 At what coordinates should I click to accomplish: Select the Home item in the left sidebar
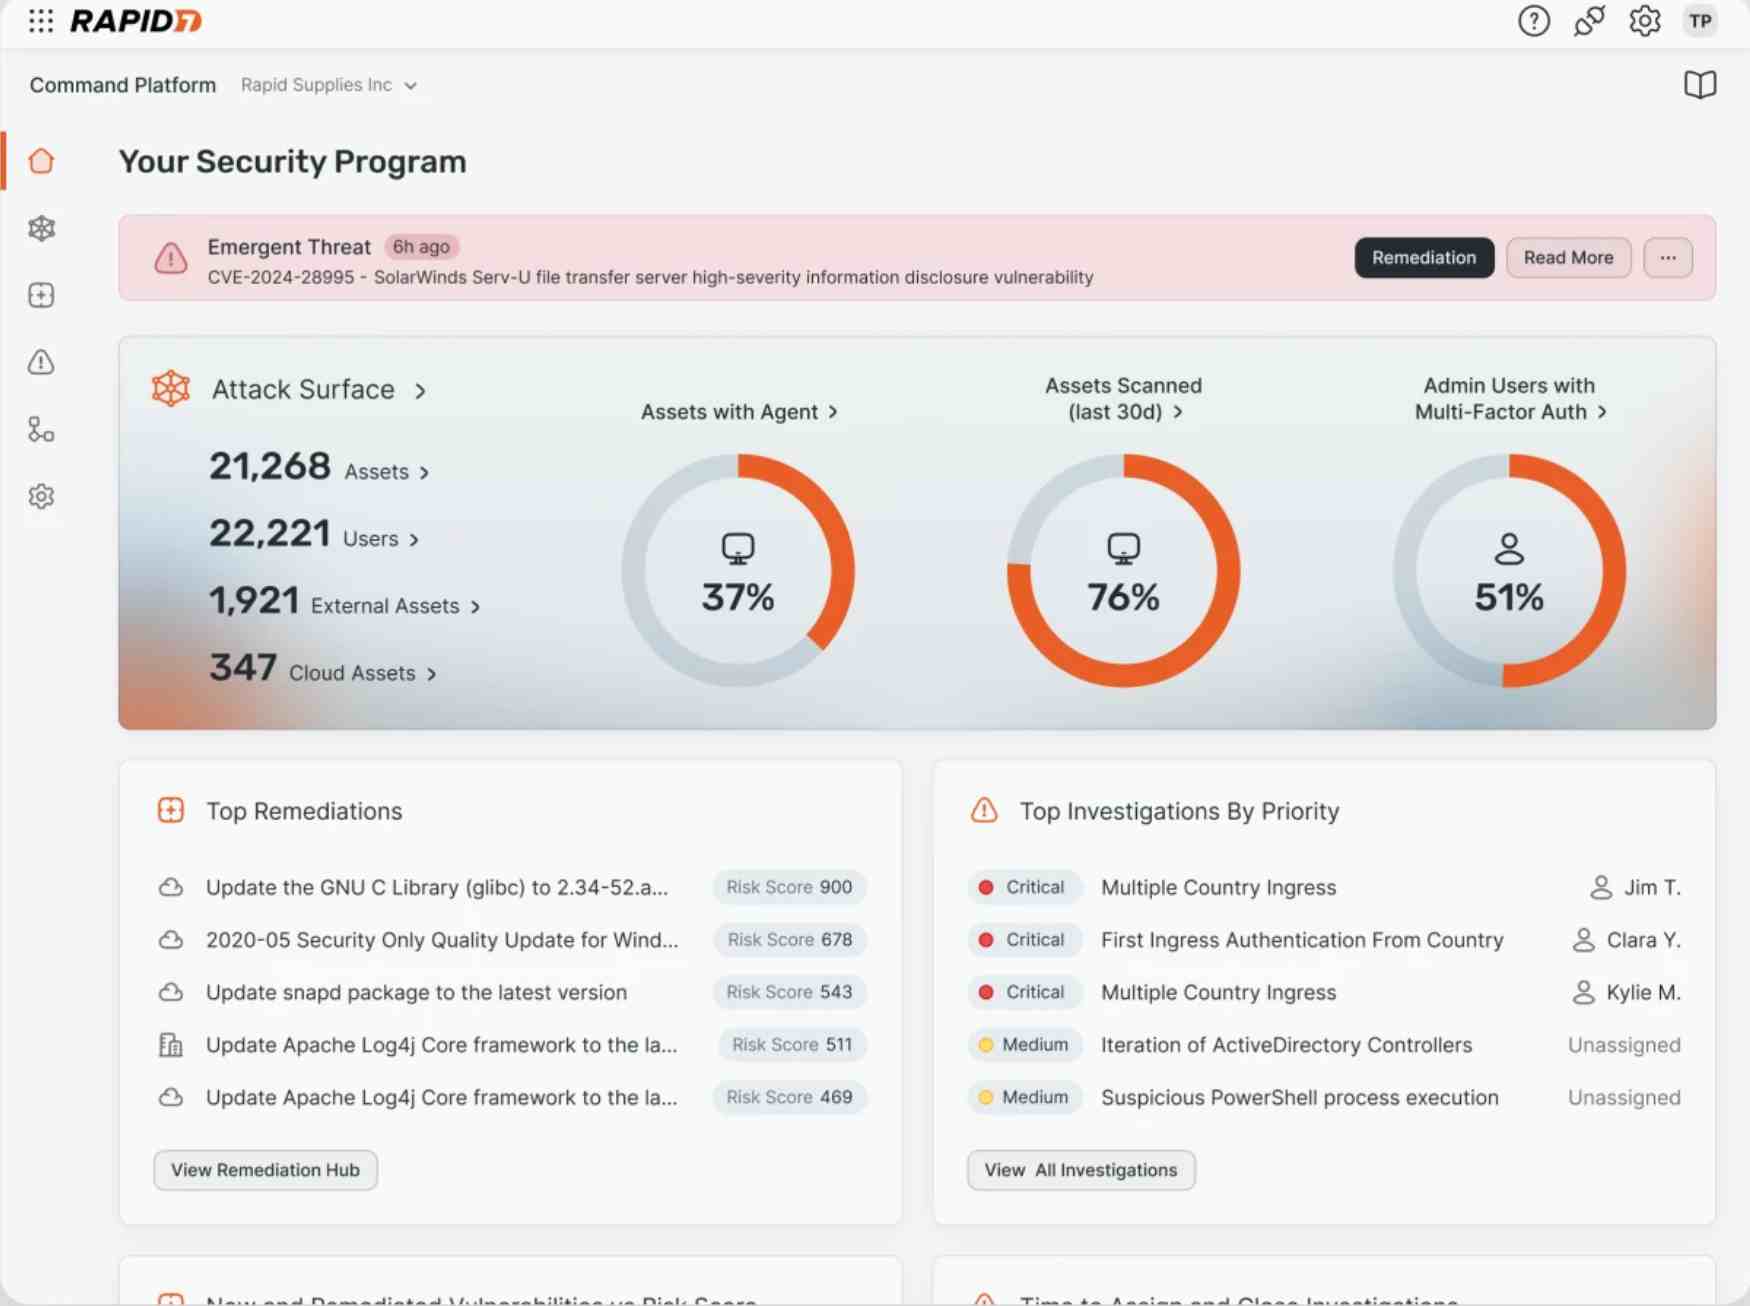[41, 160]
